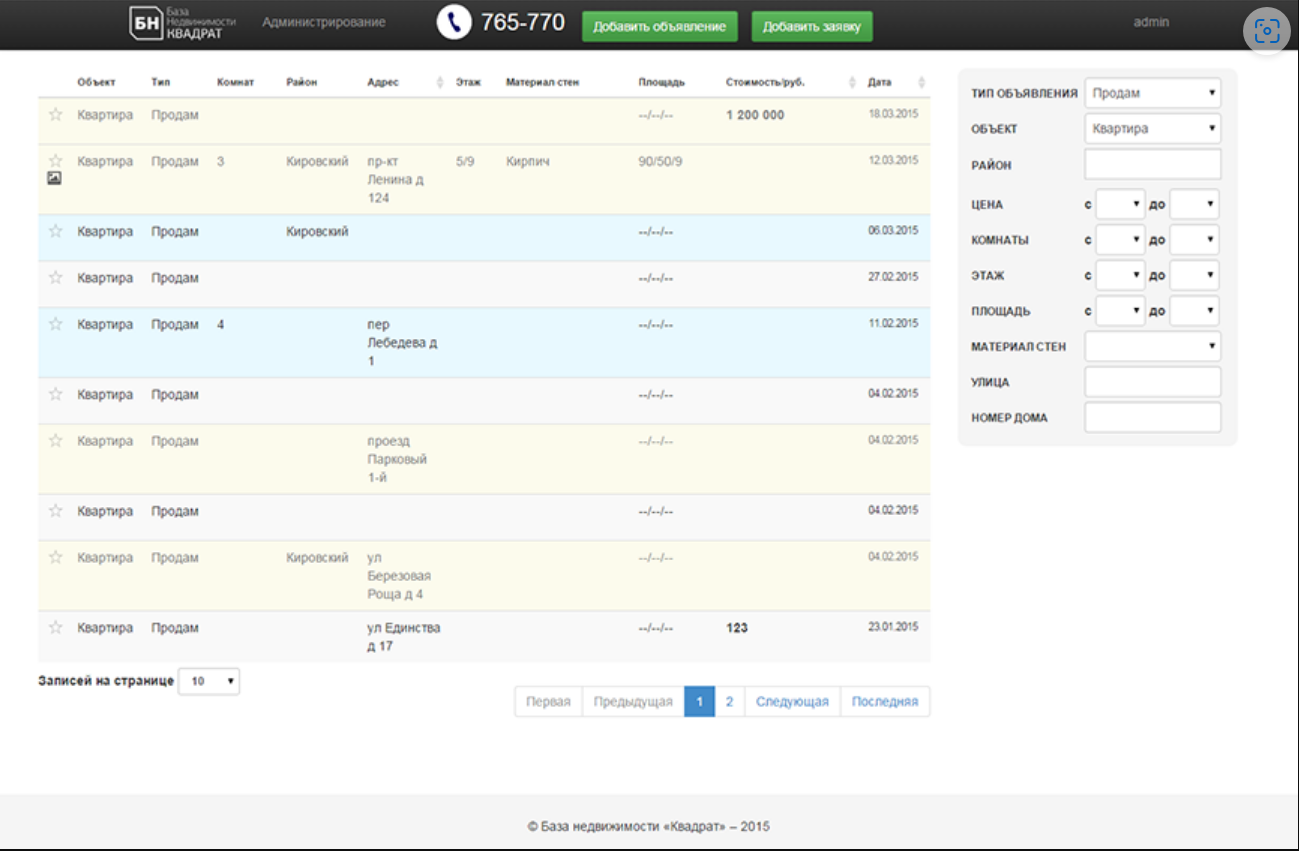Click the footer '© База недвижимости «Квадрат» – 2015'
This screenshot has height=851, width=1299.
(x=649, y=827)
